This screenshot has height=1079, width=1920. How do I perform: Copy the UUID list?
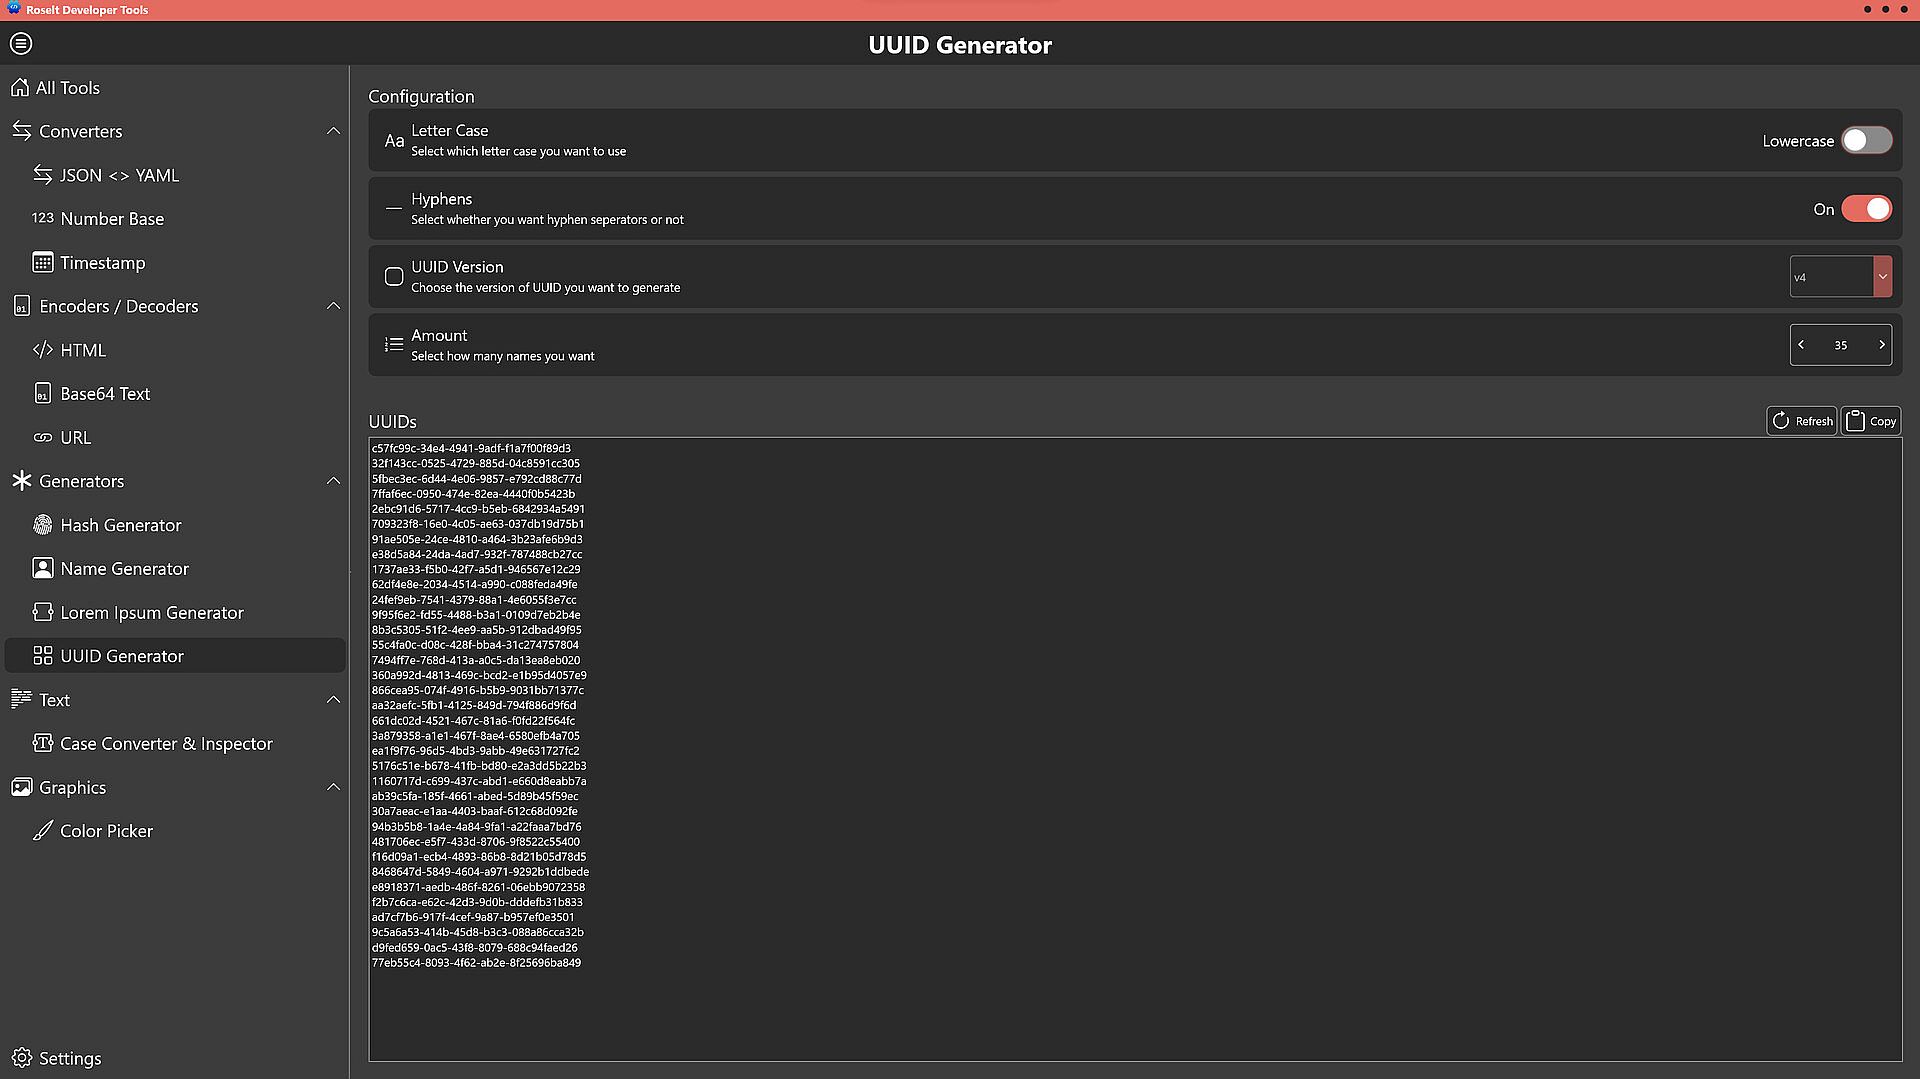tap(1871, 421)
